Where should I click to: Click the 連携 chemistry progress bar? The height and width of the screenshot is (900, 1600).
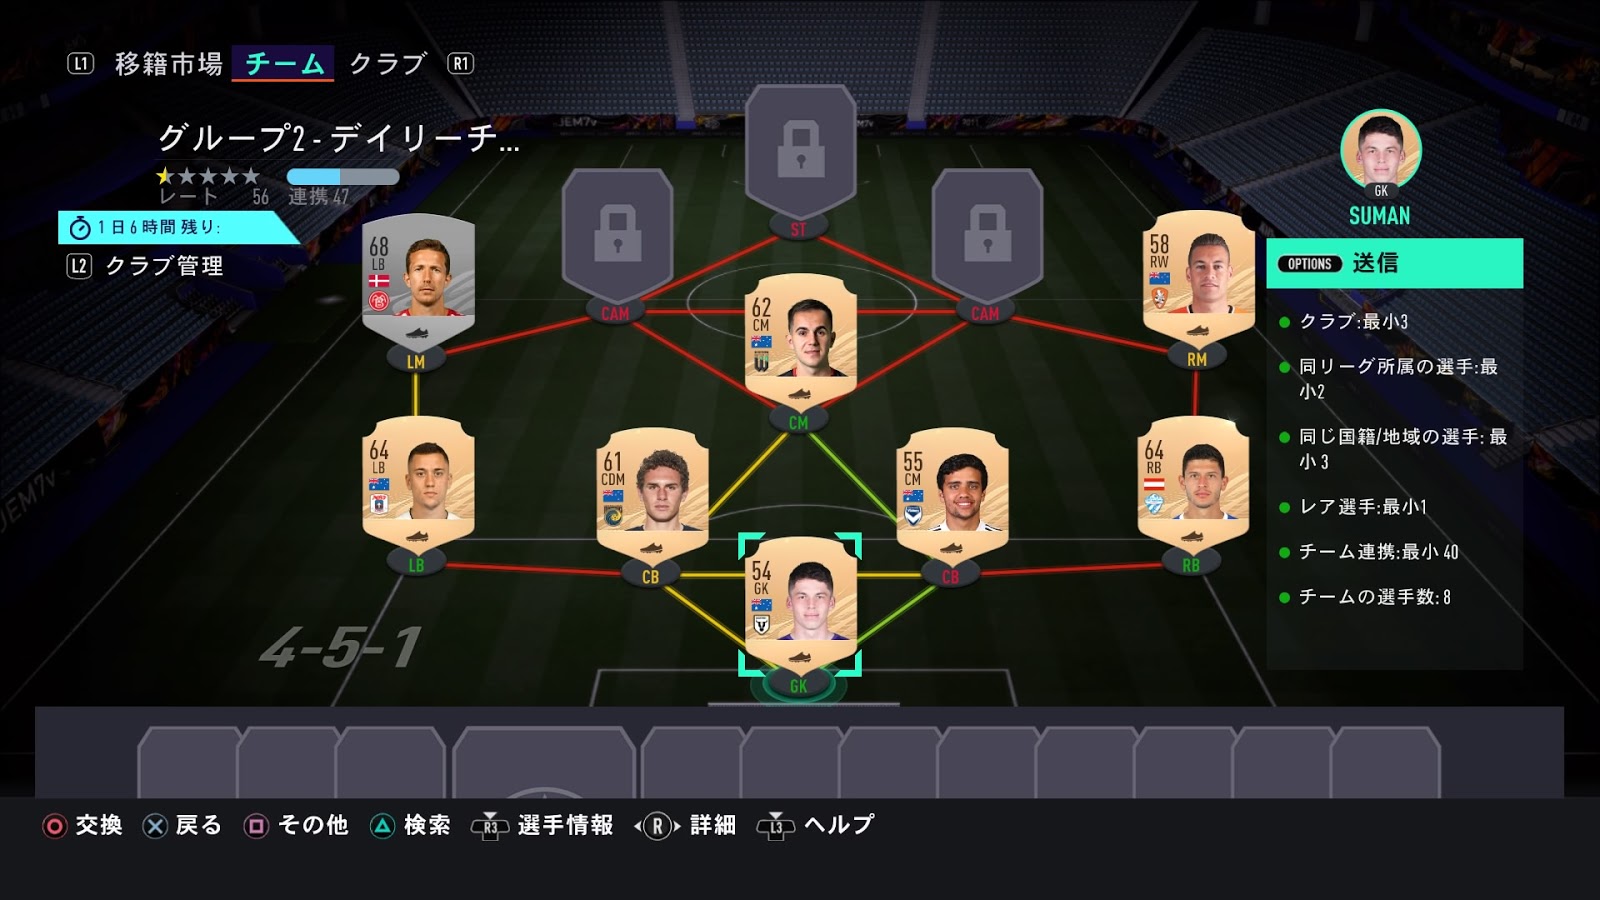pos(343,177)
